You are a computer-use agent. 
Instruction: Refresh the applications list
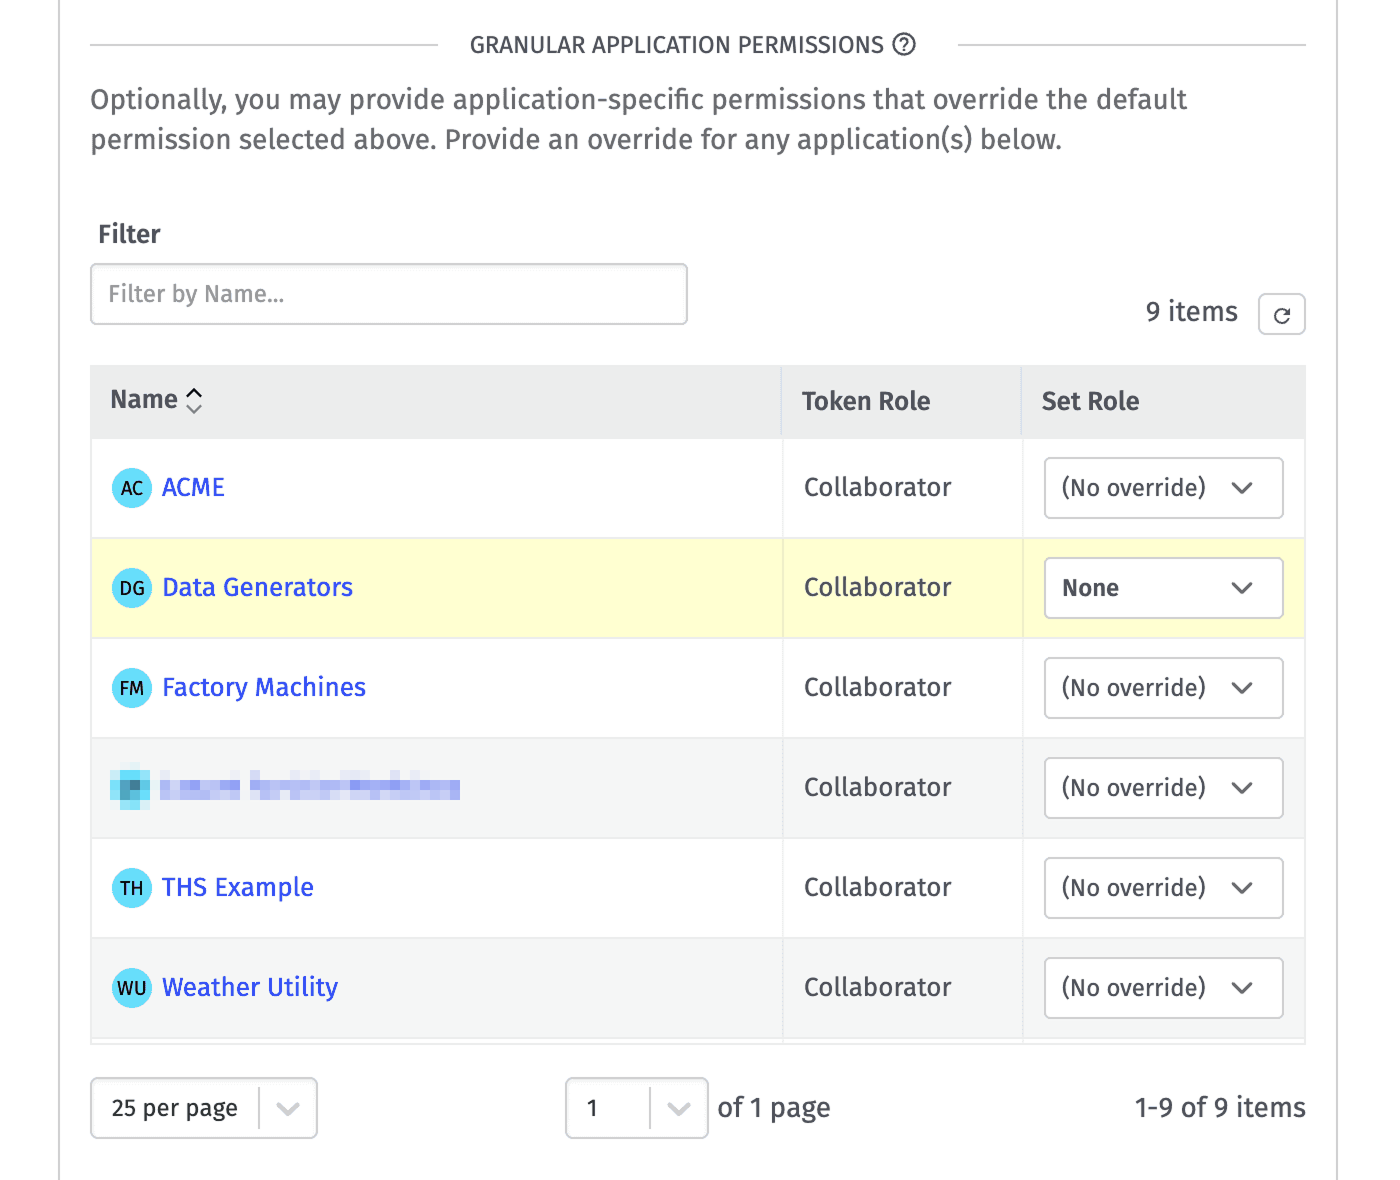[1281, 314]
